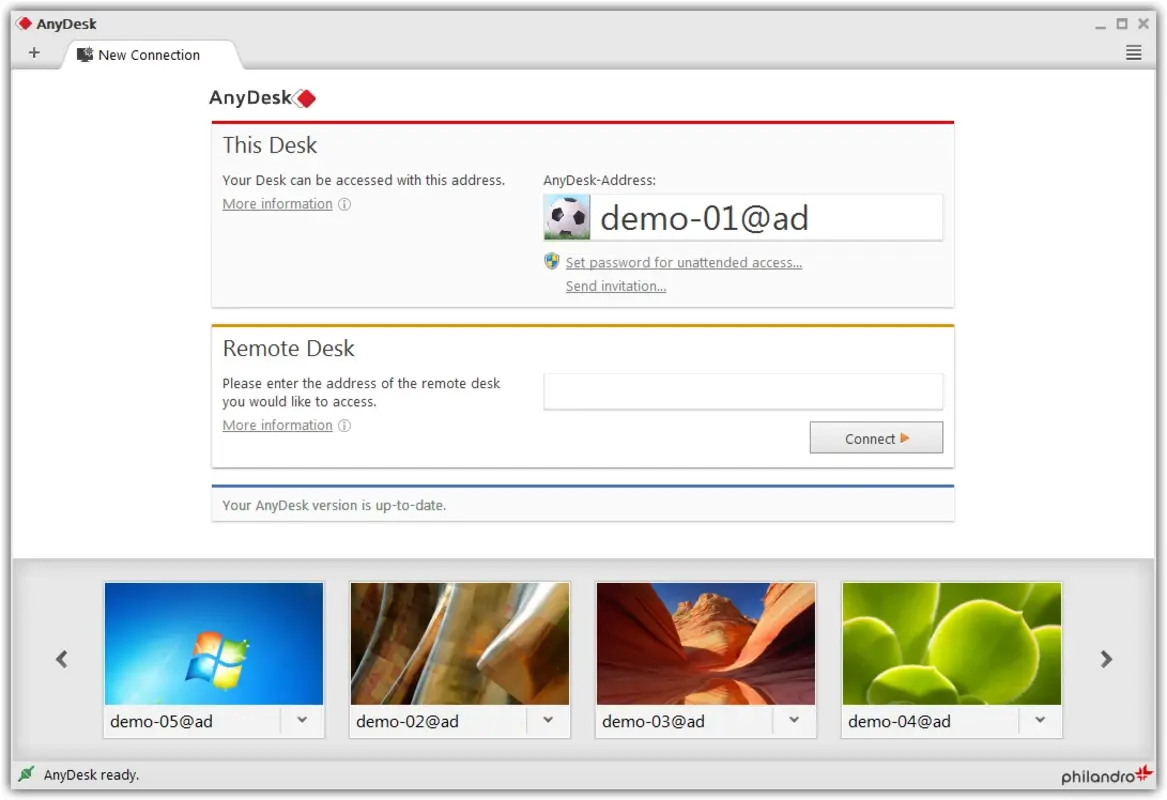
Task: Open More information under This Desk
Action: click(x=277, y=203)
